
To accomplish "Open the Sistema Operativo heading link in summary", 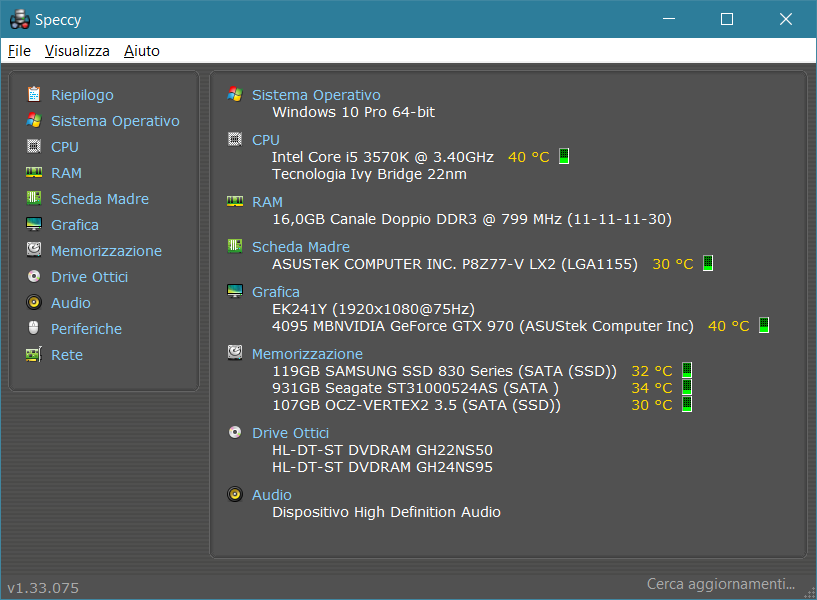I will coord(316,95).
